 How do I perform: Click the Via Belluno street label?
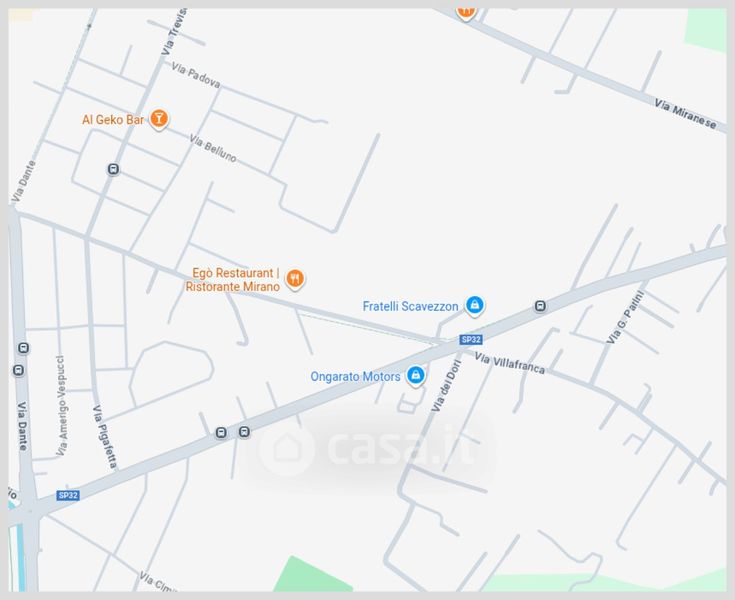[213, 148]
